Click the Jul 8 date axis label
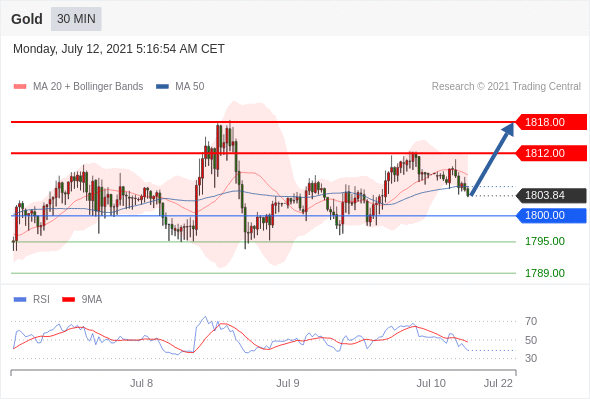Screen dimensions: 590x400 click(141, 383)
